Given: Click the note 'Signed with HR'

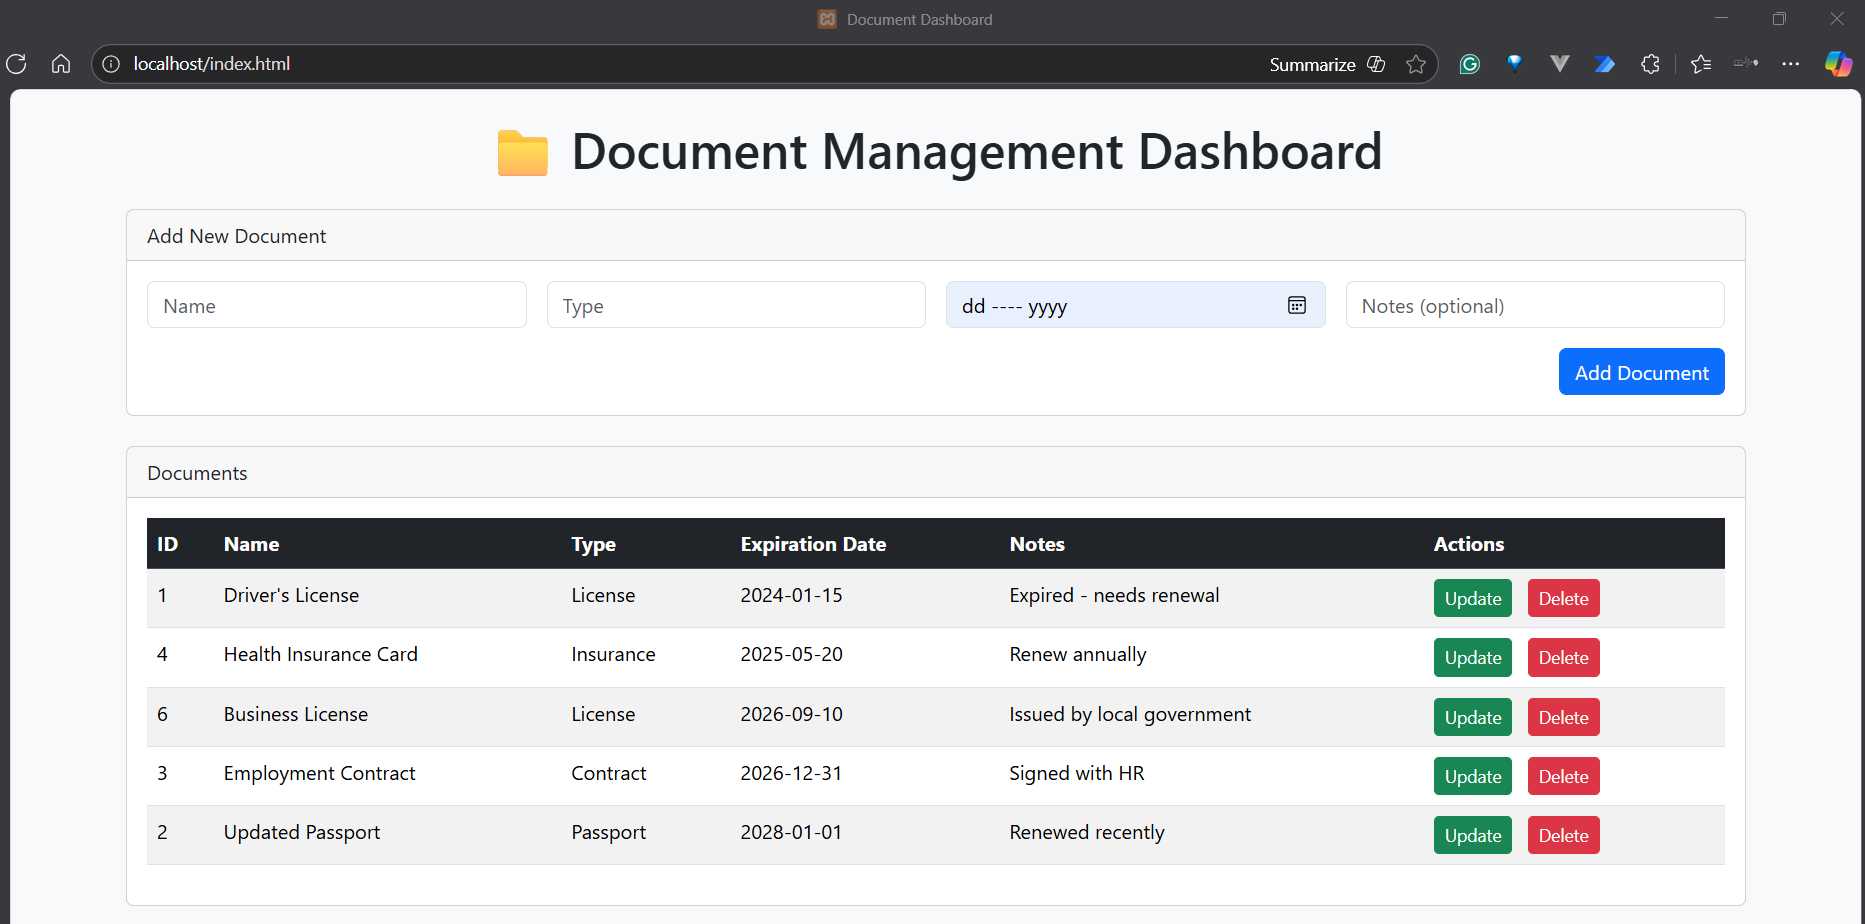Looking at the screenshot, I should click(x=1077, y=773).
